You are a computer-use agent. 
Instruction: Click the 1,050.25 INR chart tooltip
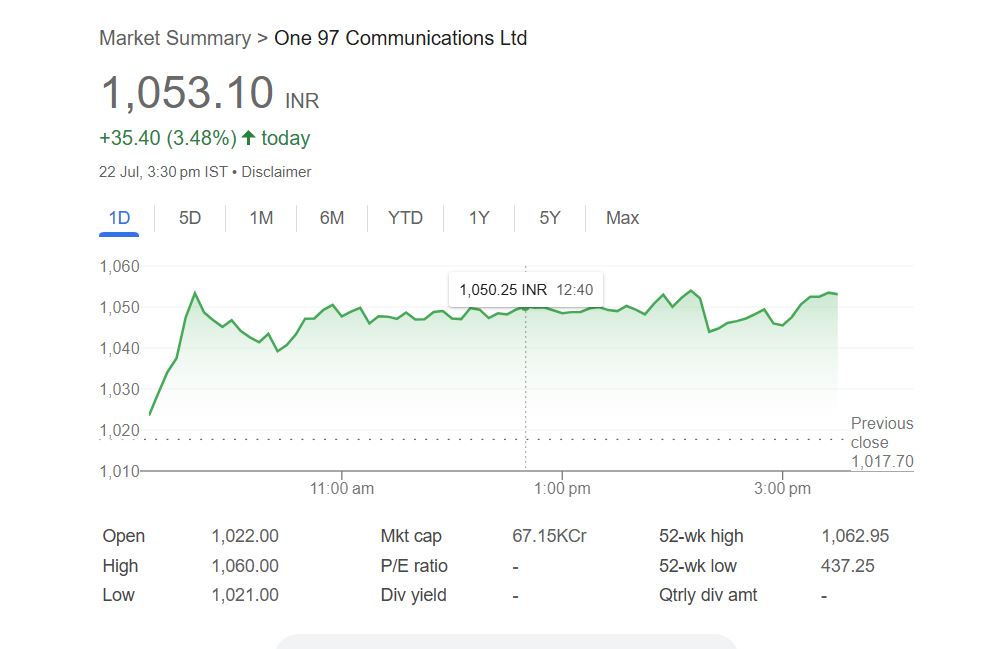click(x=526, y=290)
